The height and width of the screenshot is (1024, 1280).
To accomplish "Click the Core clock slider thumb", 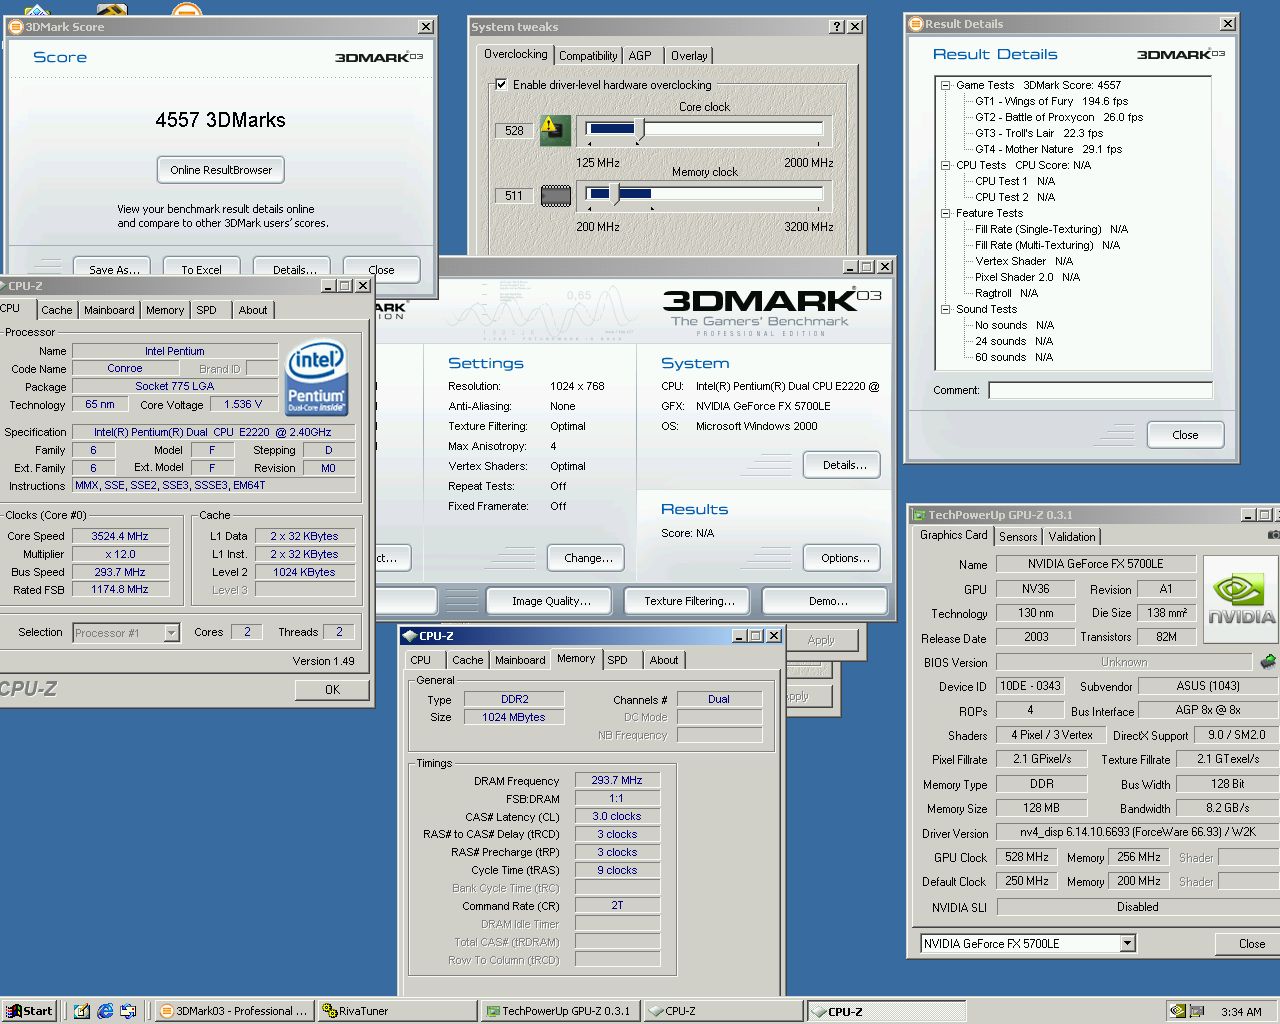I will 640,129.
